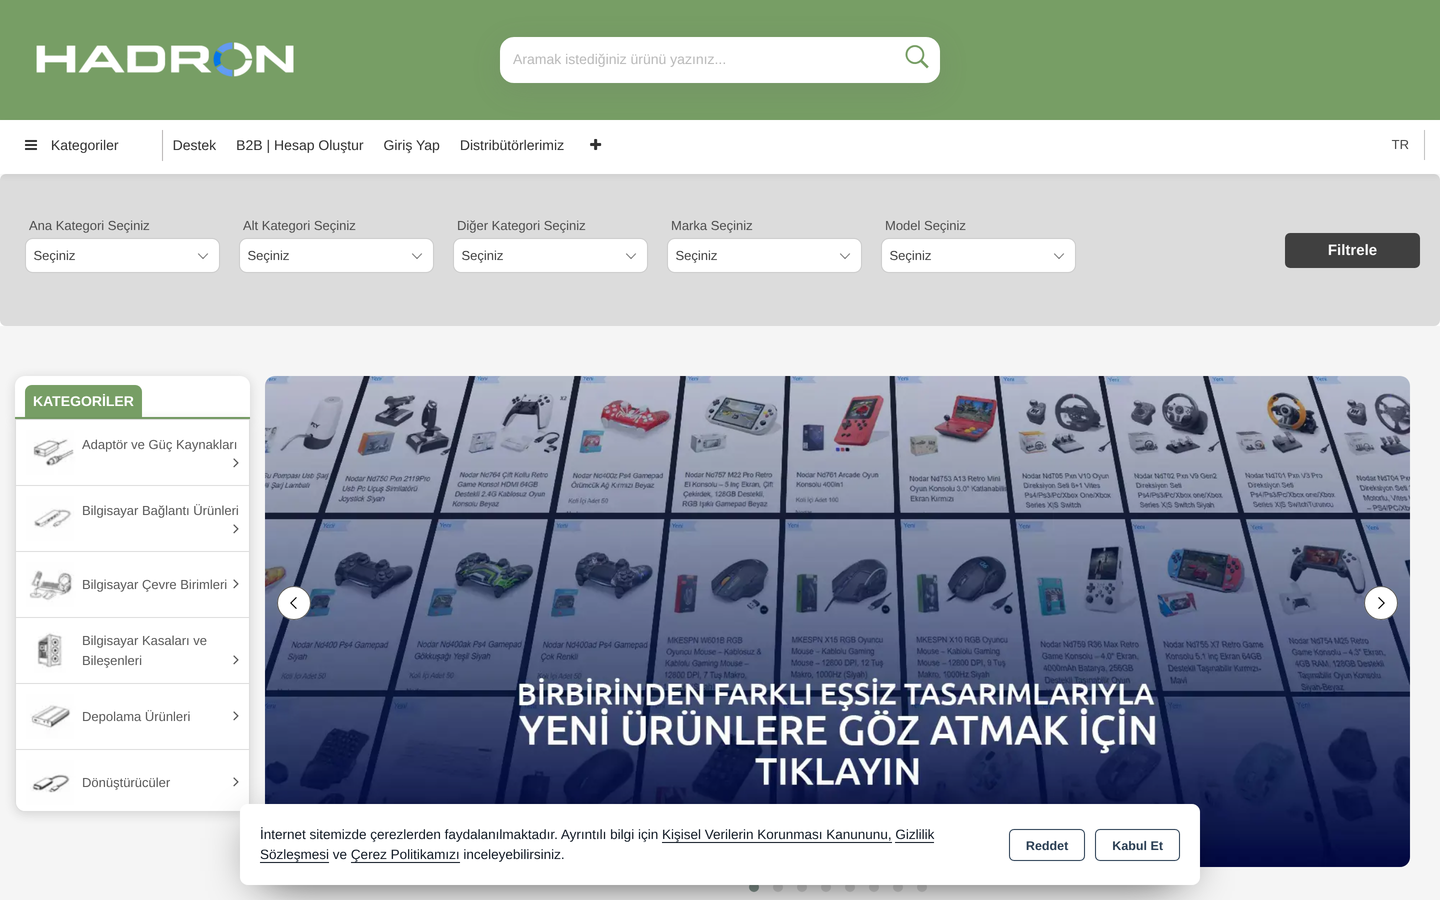
Task: Click Reddet on cookie notice
Action: click(1047, 845)
